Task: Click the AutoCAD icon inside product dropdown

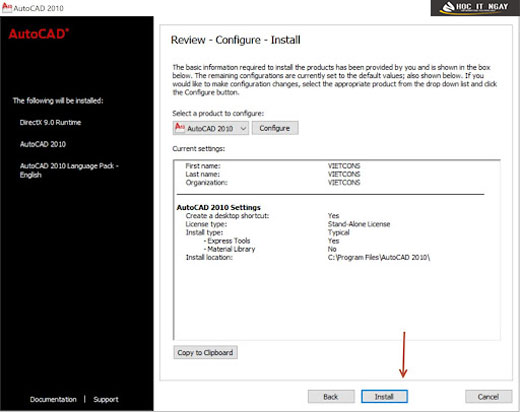Action: pos(180,127)
